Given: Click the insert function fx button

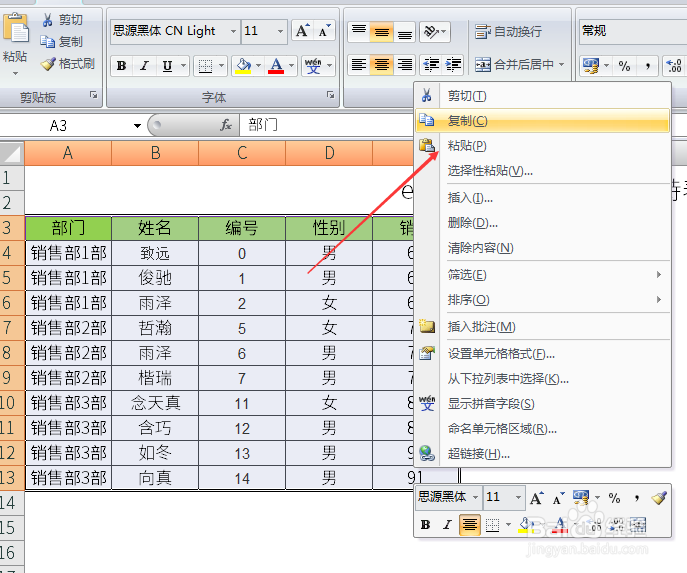Looking at the screenshot, I should tap(226, 125).
